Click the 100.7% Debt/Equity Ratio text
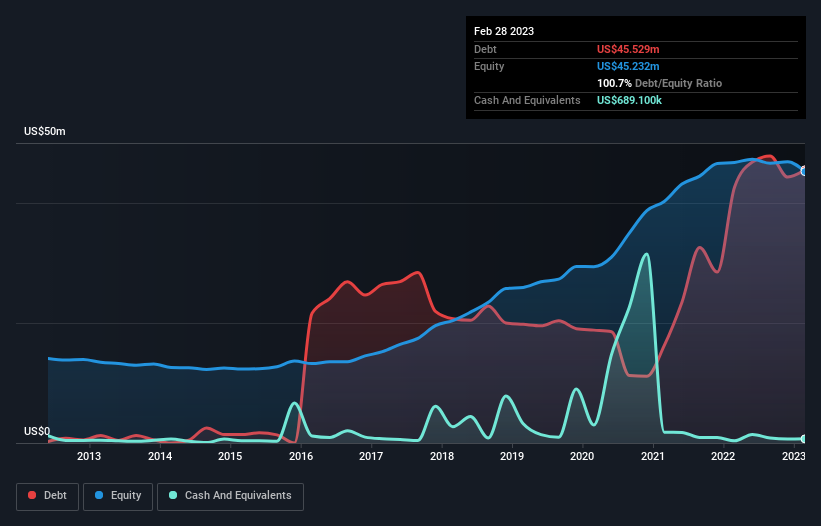This screenshot has height=526, width=821. (659, 83)
